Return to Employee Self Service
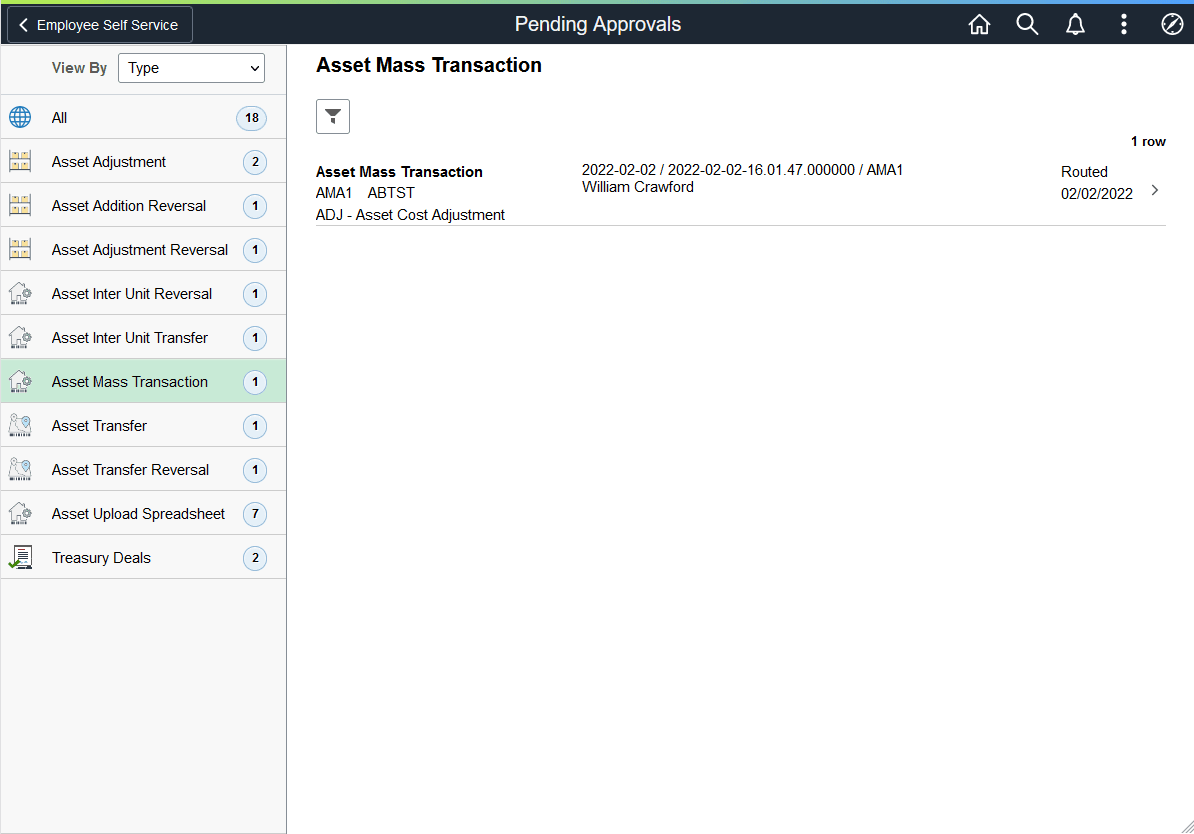Screen dimensions: 1194x834 coord(99,23)
